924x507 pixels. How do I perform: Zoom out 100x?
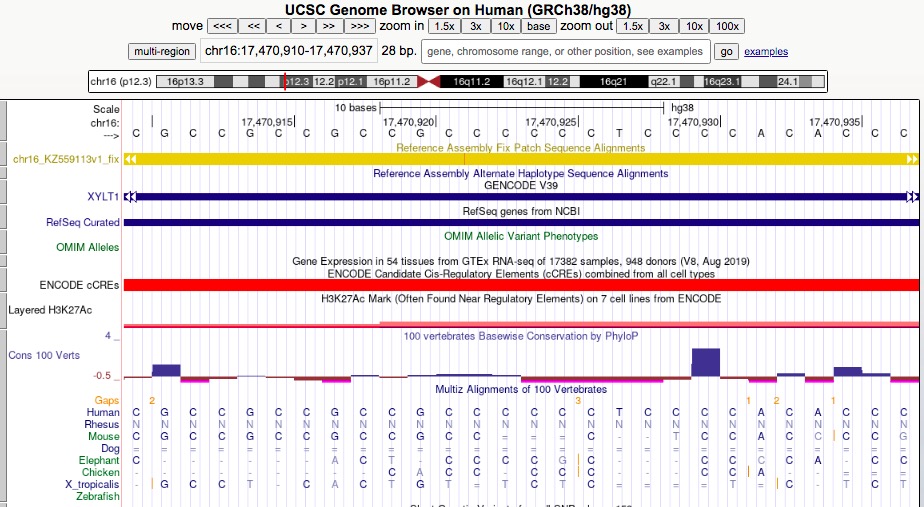click(x=728, y=26)
